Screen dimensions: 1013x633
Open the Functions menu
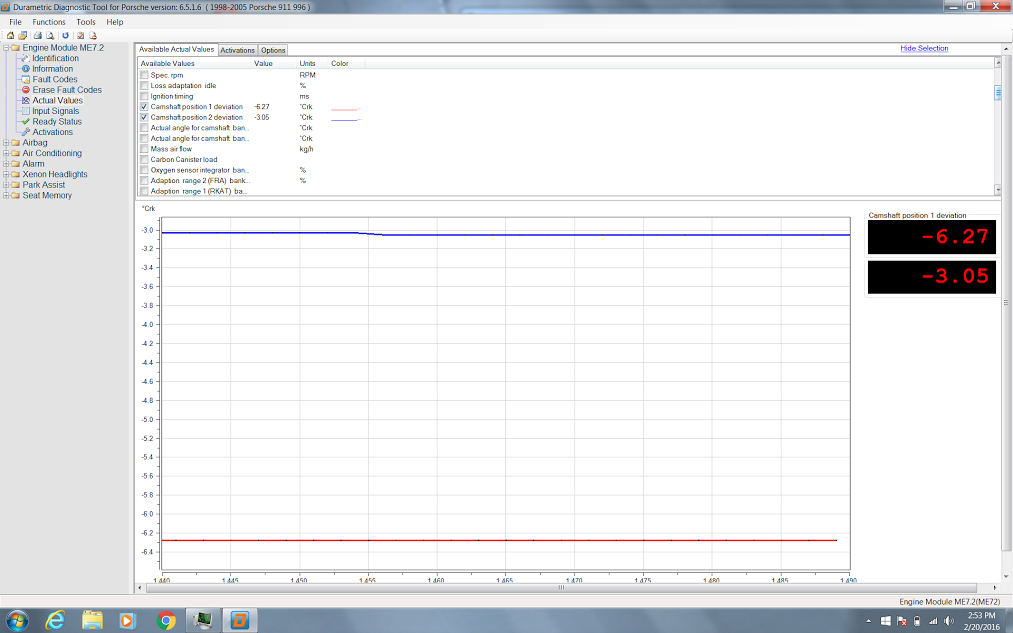48,21
